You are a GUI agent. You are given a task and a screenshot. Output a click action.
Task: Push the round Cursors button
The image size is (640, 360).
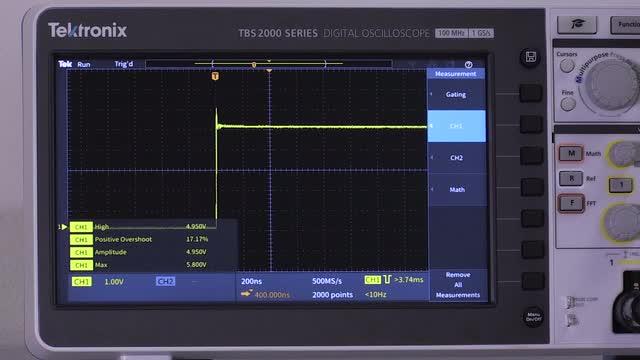[x=567, y=65]
